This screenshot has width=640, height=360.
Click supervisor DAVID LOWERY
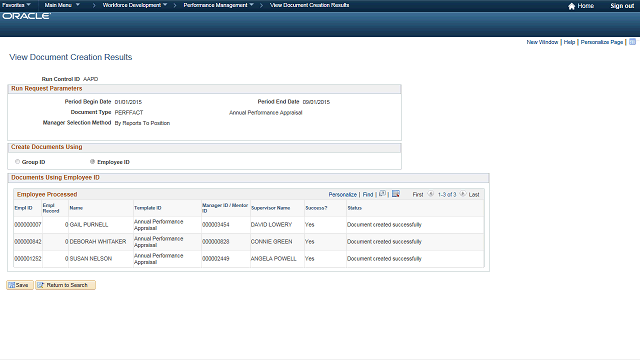click(x=271, y=224)
